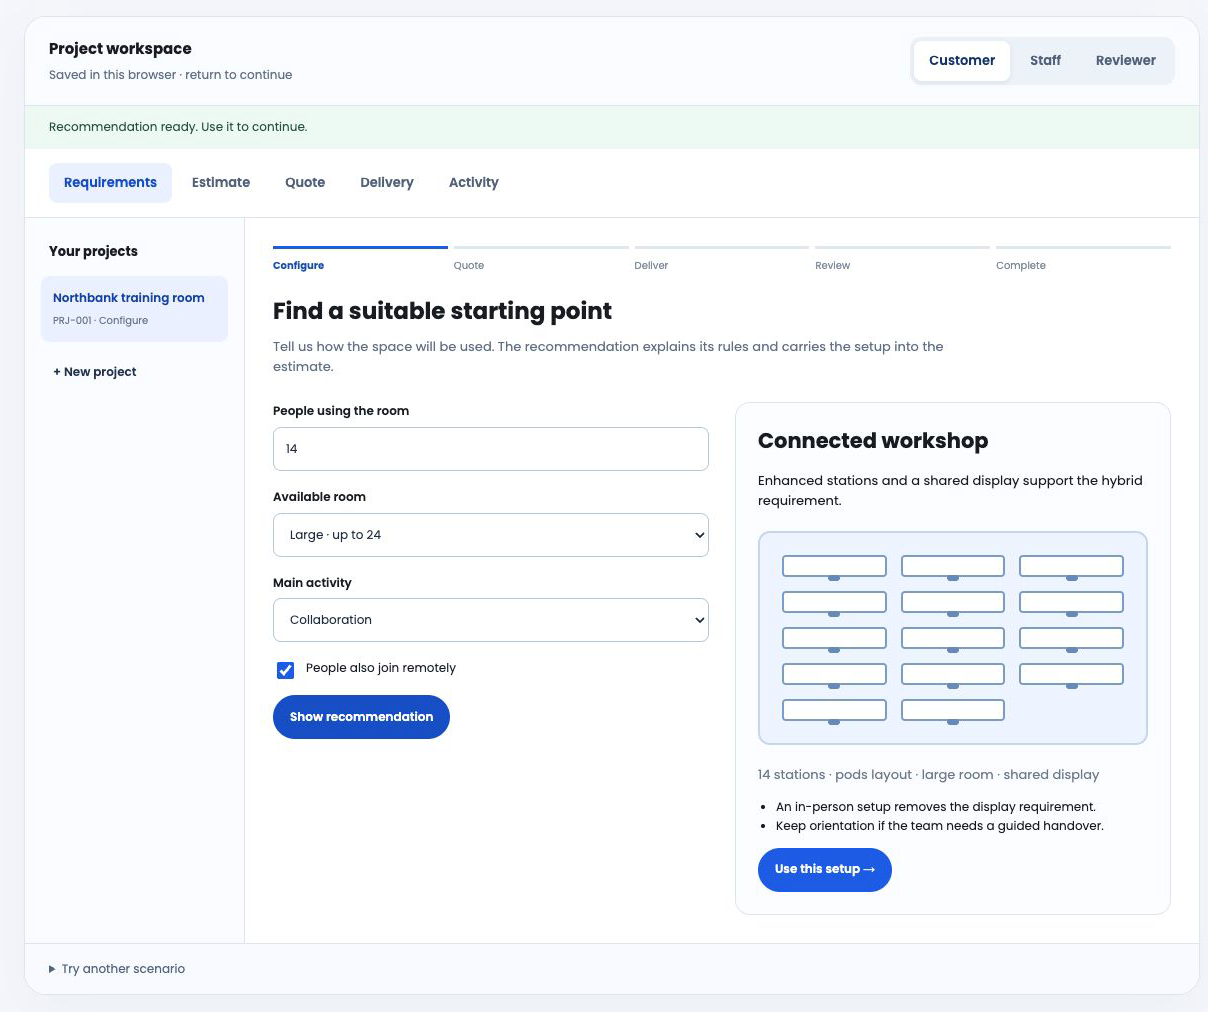This screenshot has height=1012, width=1208.
Task: Click the Project workspace title
Action: [x=120, y=49]
